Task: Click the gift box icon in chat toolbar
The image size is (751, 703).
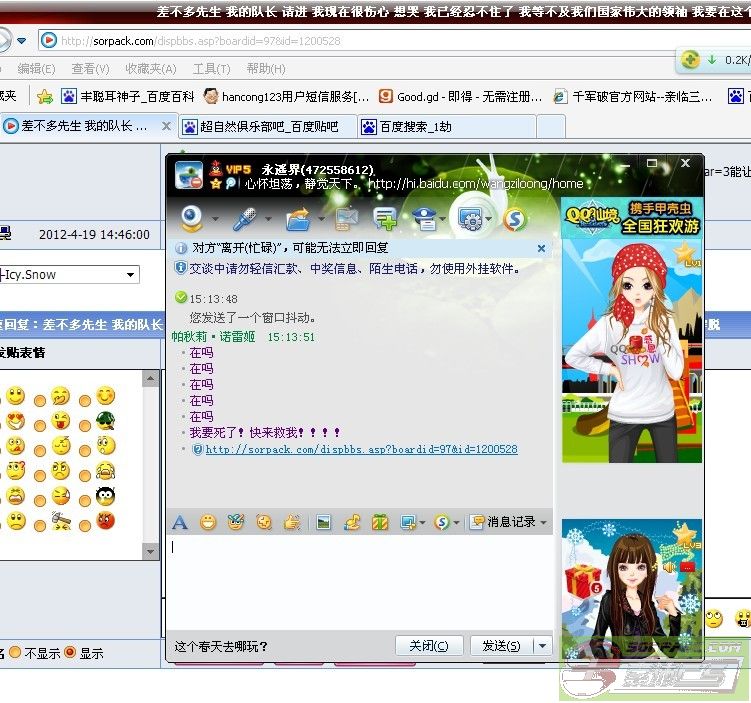Action: 380,522
